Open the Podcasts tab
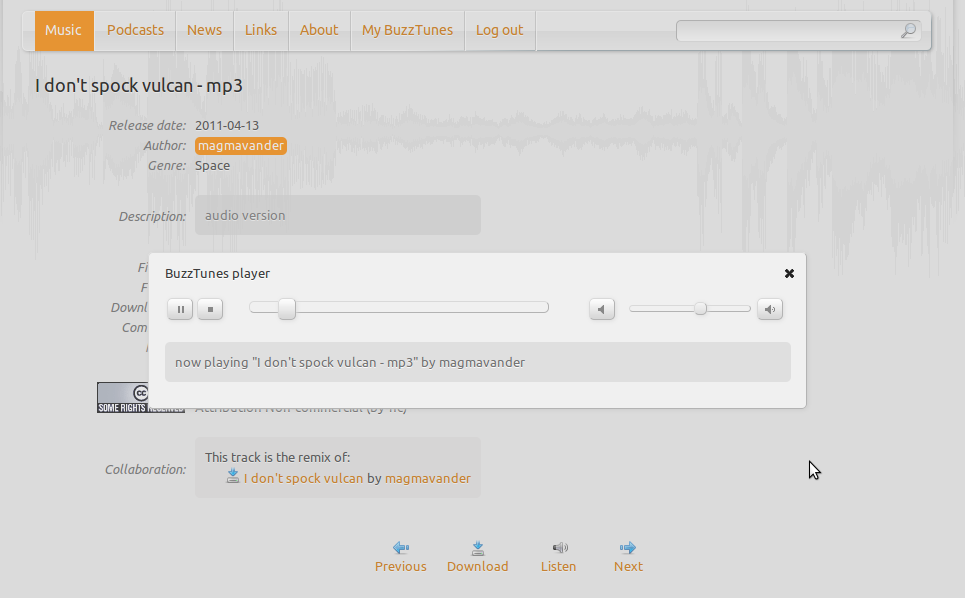Viewport: 965px width, 598px height. pos(135,31)
